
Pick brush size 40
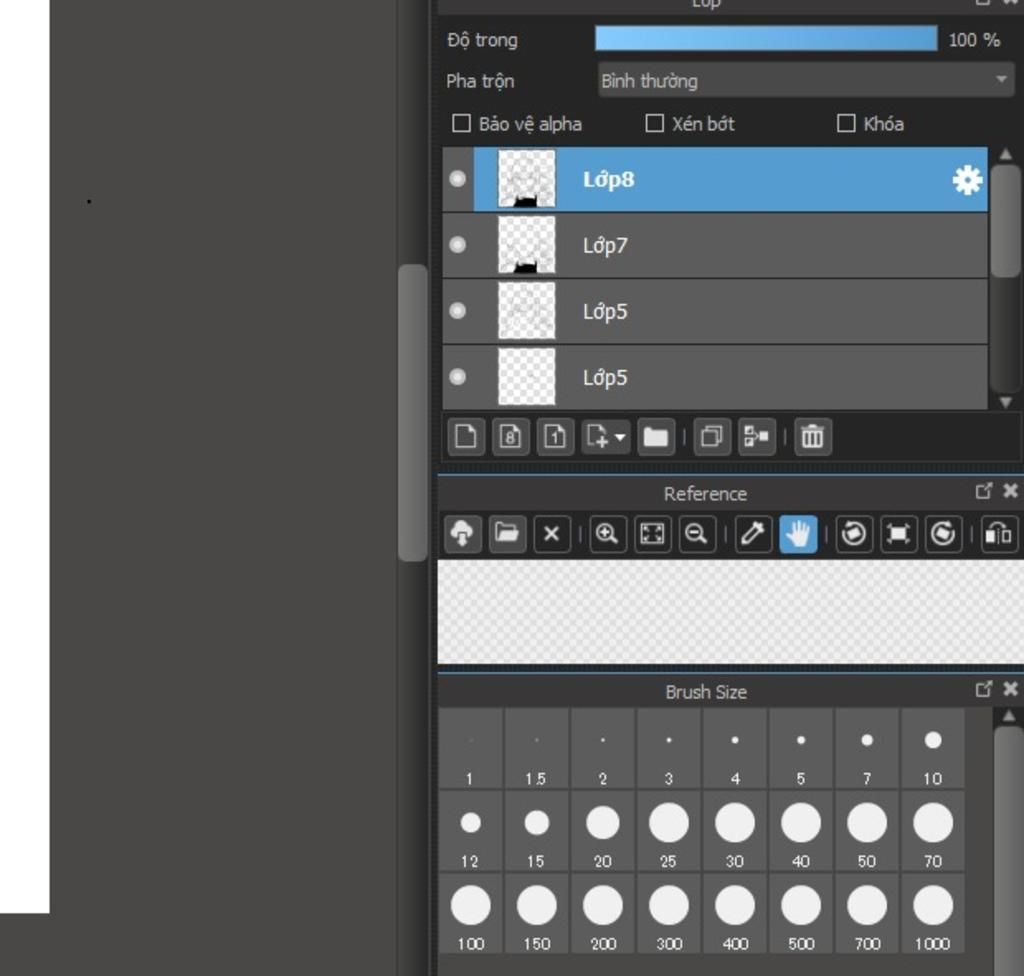[x=801, y=831]
